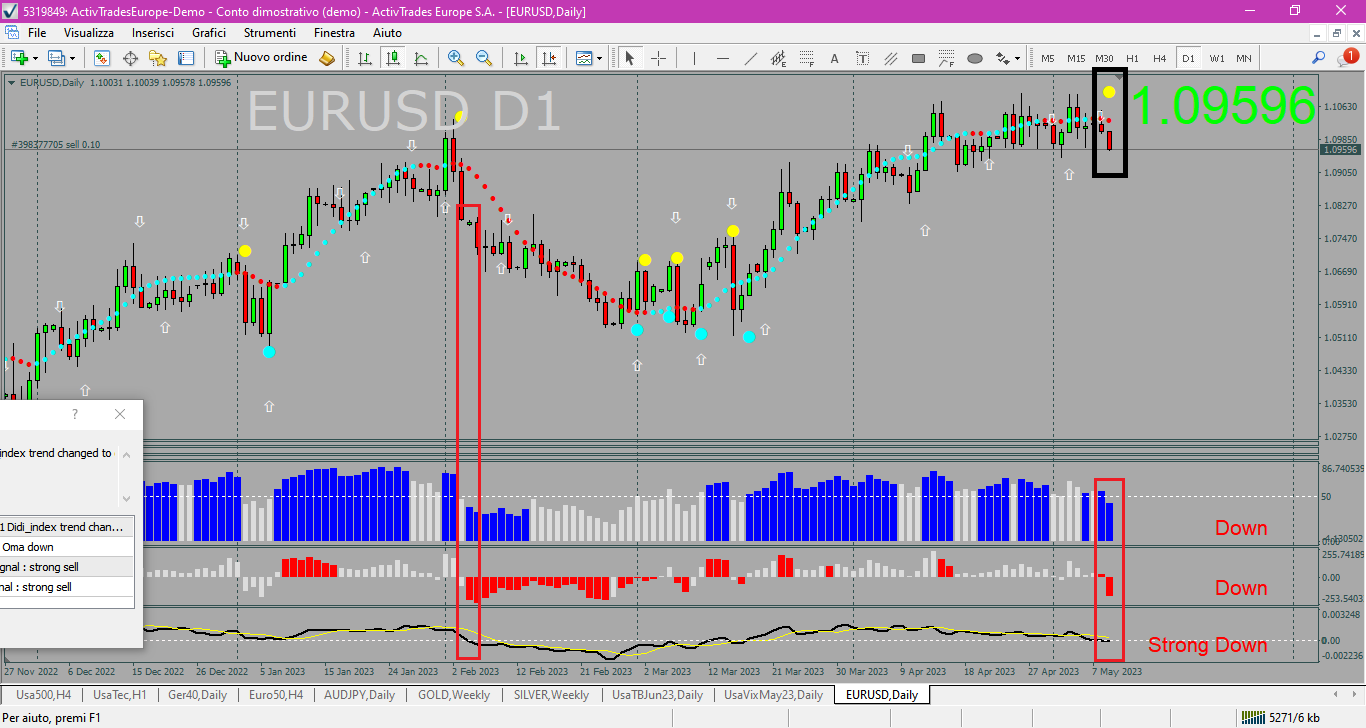Expand the indicators list dropdown arrow
Screen dimensions: 1366x728
(600, 58)
